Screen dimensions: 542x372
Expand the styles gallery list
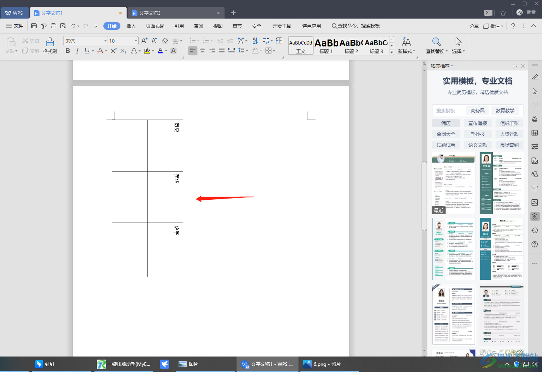392,52
